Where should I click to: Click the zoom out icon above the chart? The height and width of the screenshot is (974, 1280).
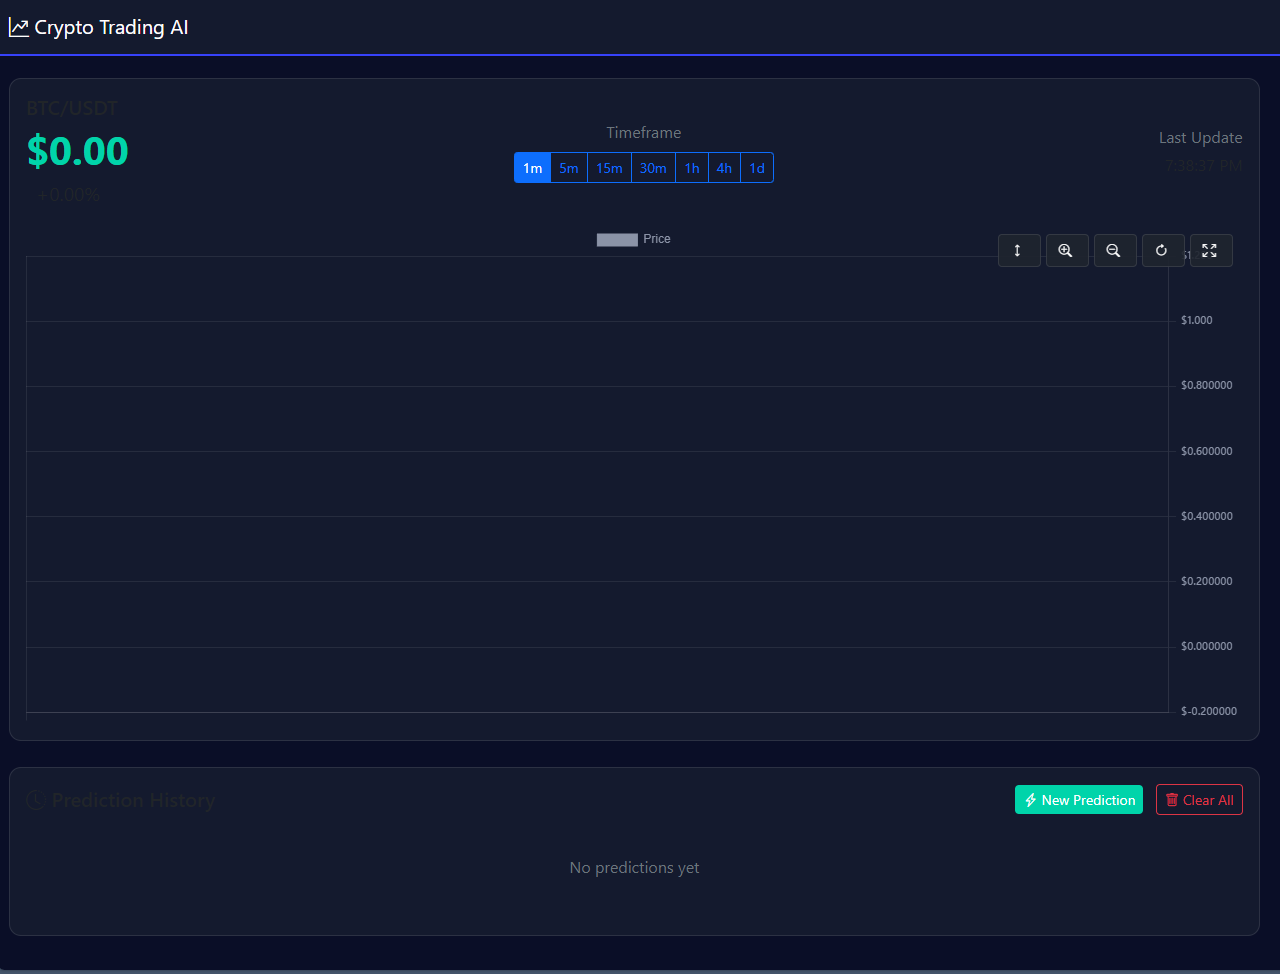[1115, 250]
